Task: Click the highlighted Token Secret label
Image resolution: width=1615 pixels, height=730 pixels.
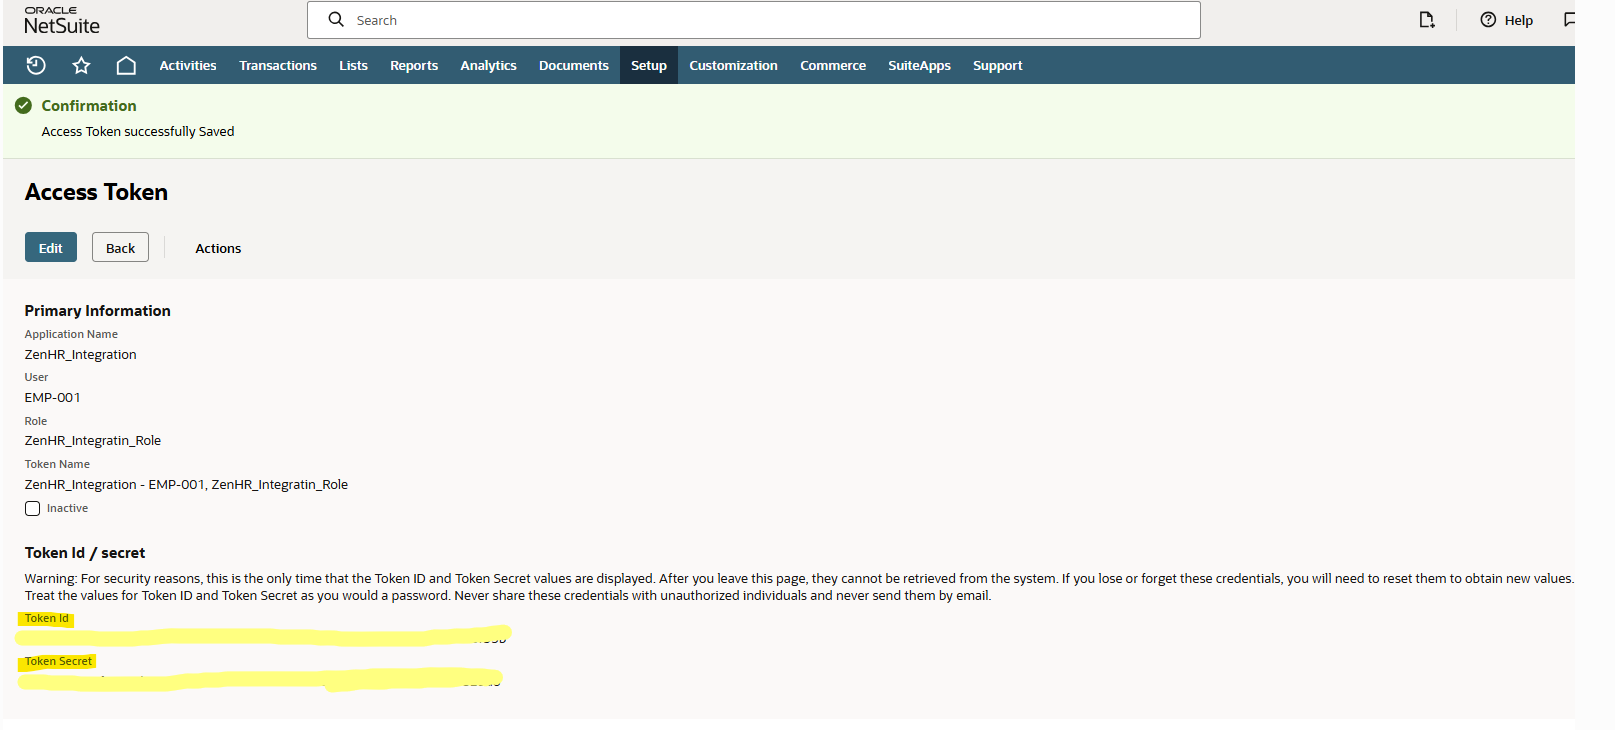Action: tap(58, 661)
